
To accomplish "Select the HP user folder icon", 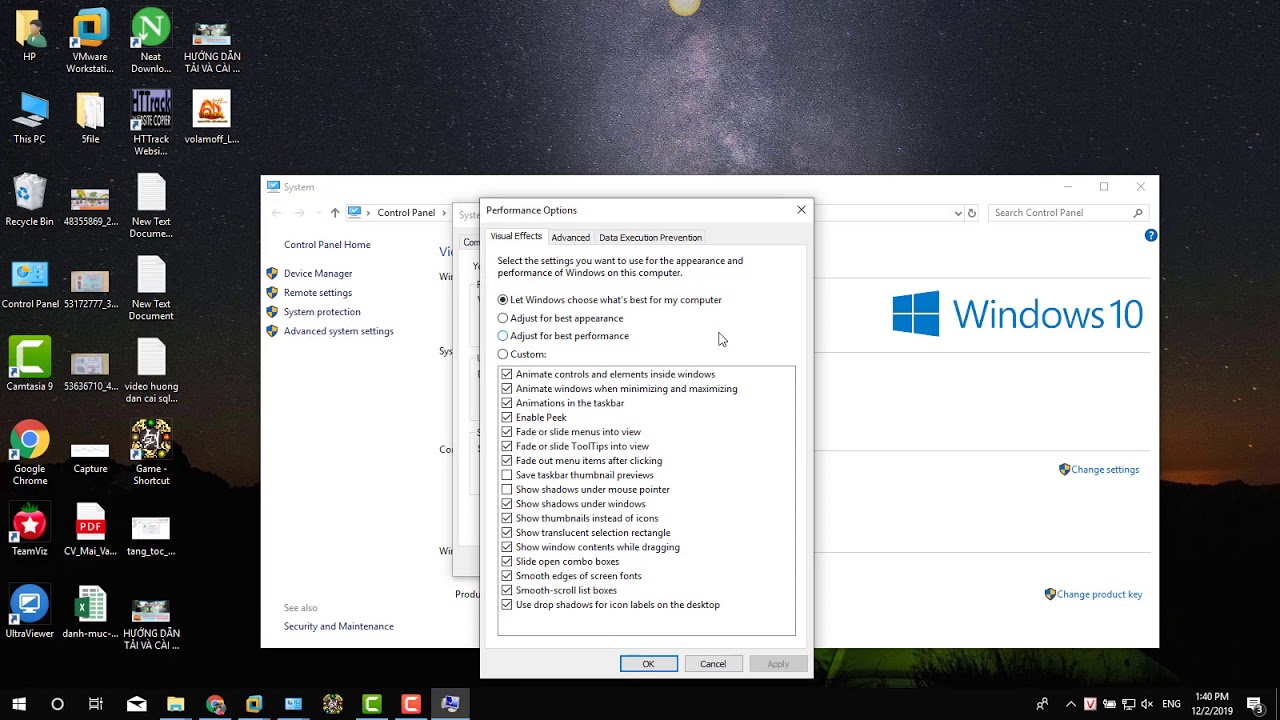I will (x=30, y=36).
